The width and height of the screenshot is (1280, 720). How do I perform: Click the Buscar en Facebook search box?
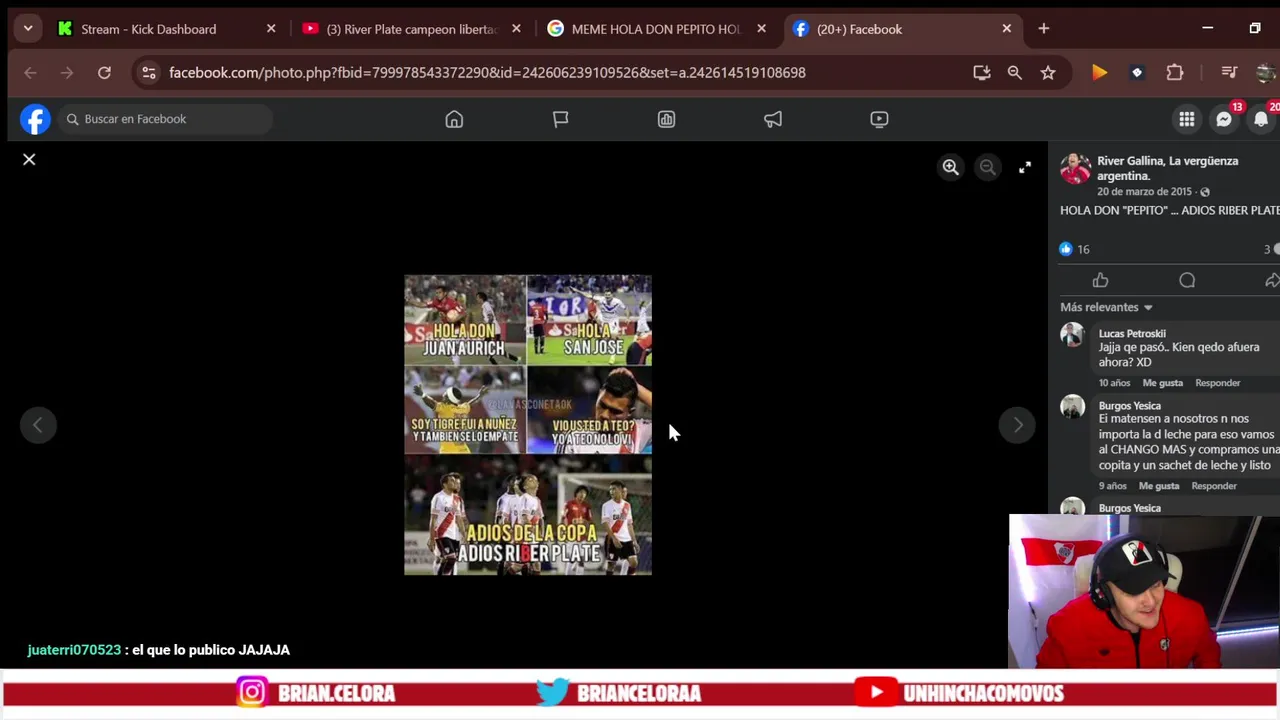click(x=165, y=119)
